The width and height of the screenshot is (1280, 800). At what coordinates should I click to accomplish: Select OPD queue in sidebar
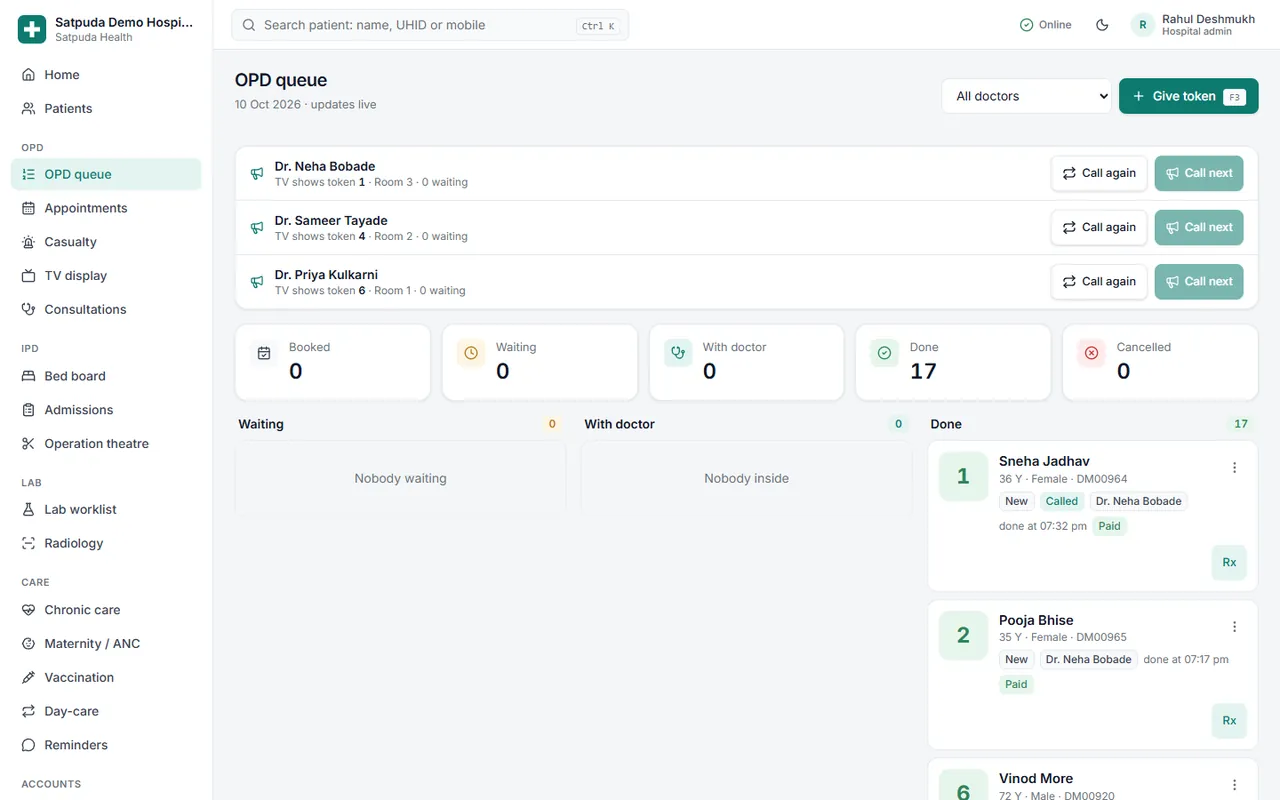click(x=106, y=174)
